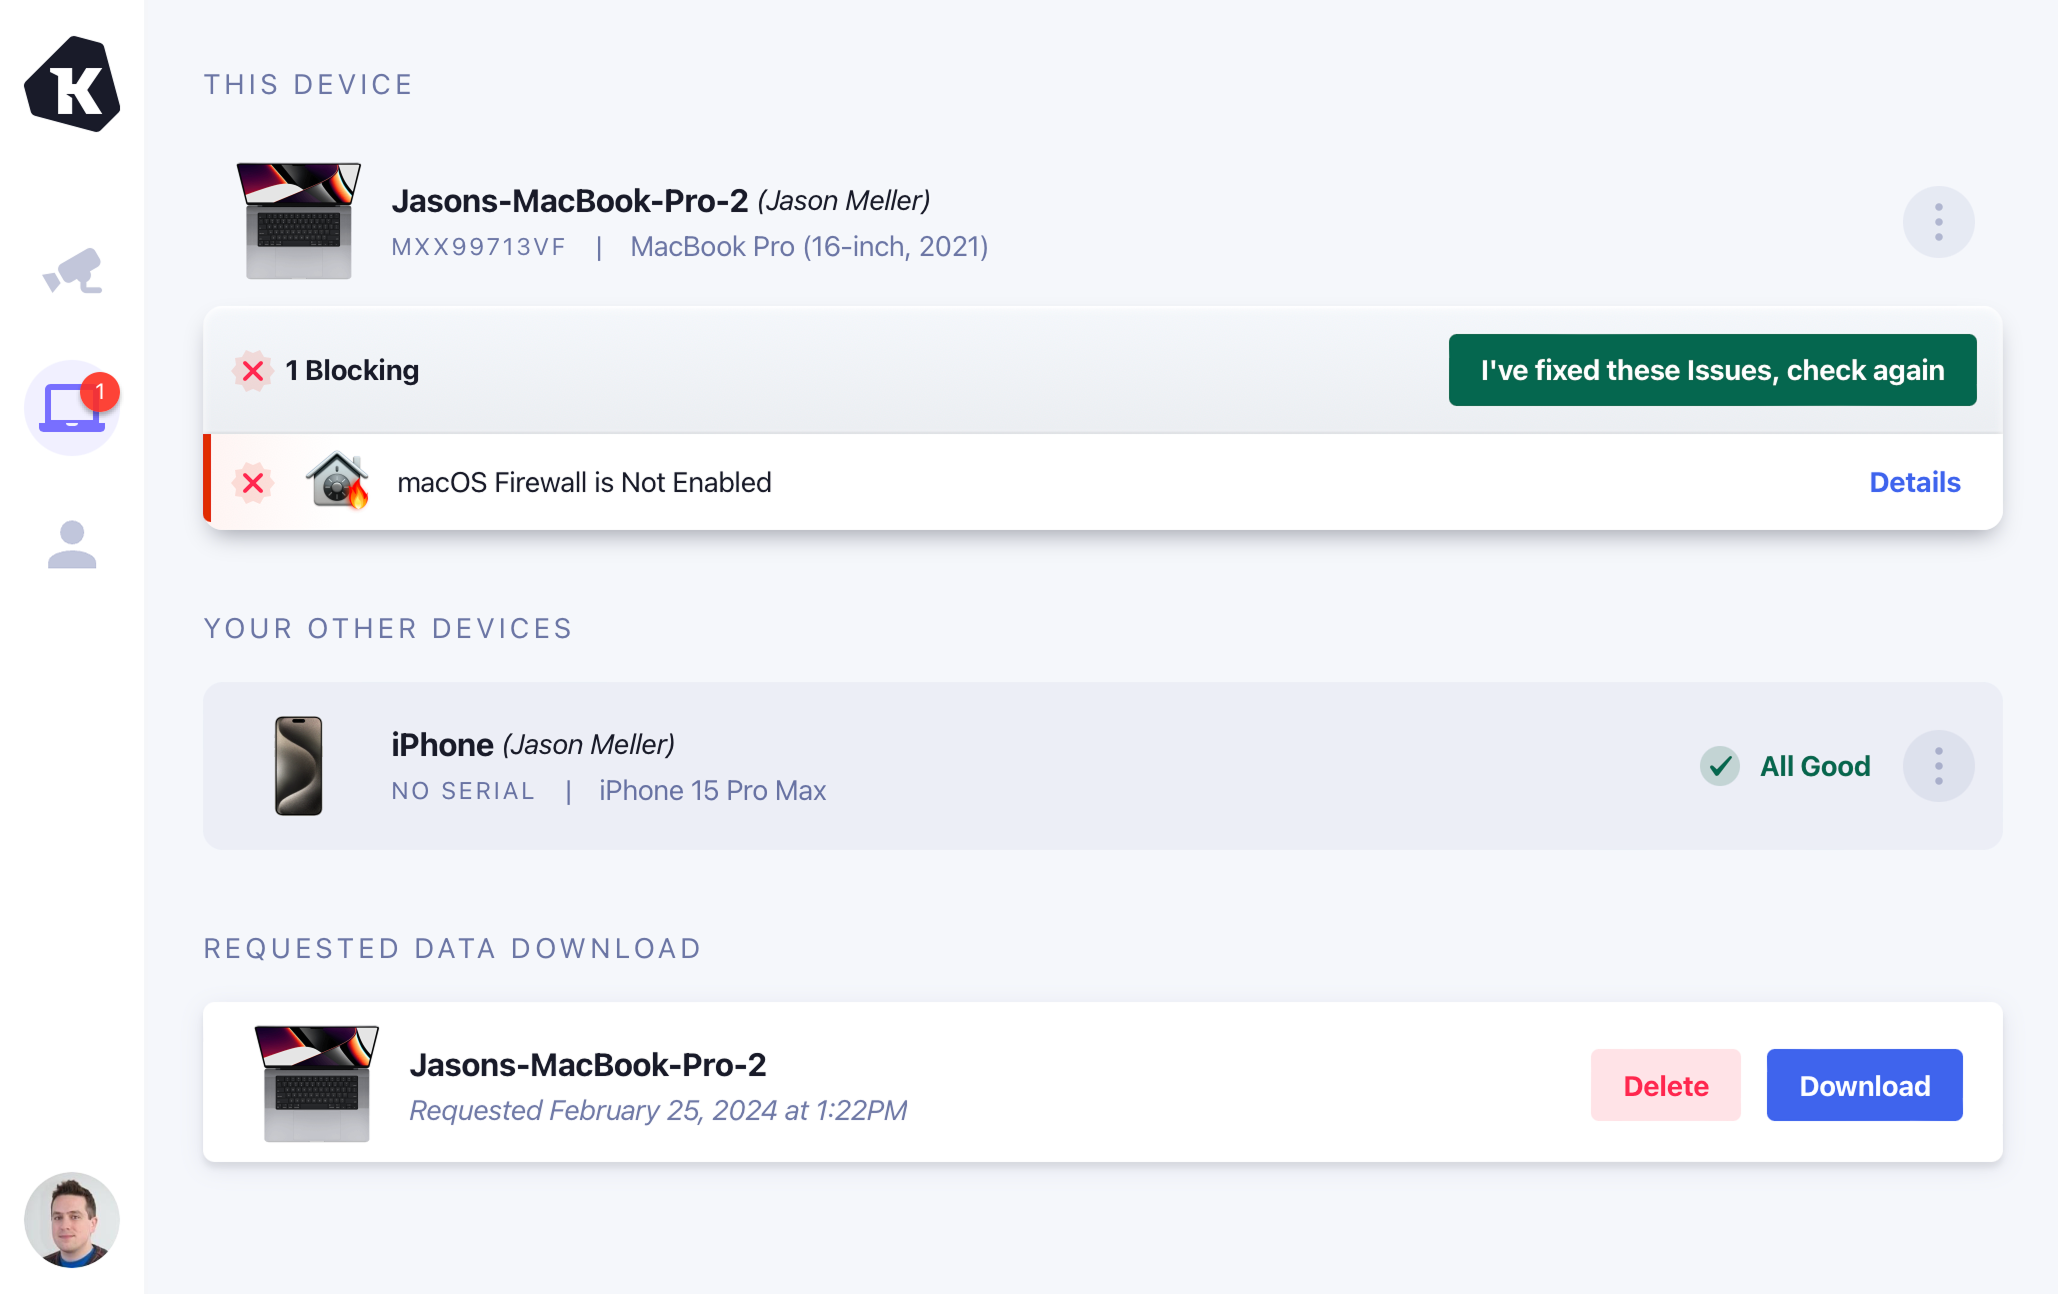Click the Kolide K logo
Image resolution: width=2058 pixels, height=1294 pixels.
pos(72,84)
